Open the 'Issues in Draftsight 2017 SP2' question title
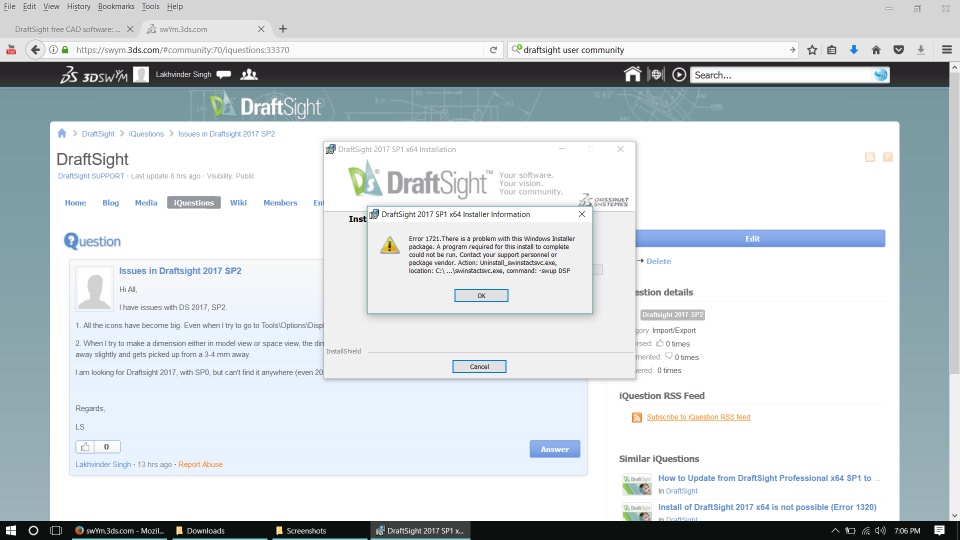The width and height of the screenshot is (960, 540). pyautogui.click(x=180, y=271)
